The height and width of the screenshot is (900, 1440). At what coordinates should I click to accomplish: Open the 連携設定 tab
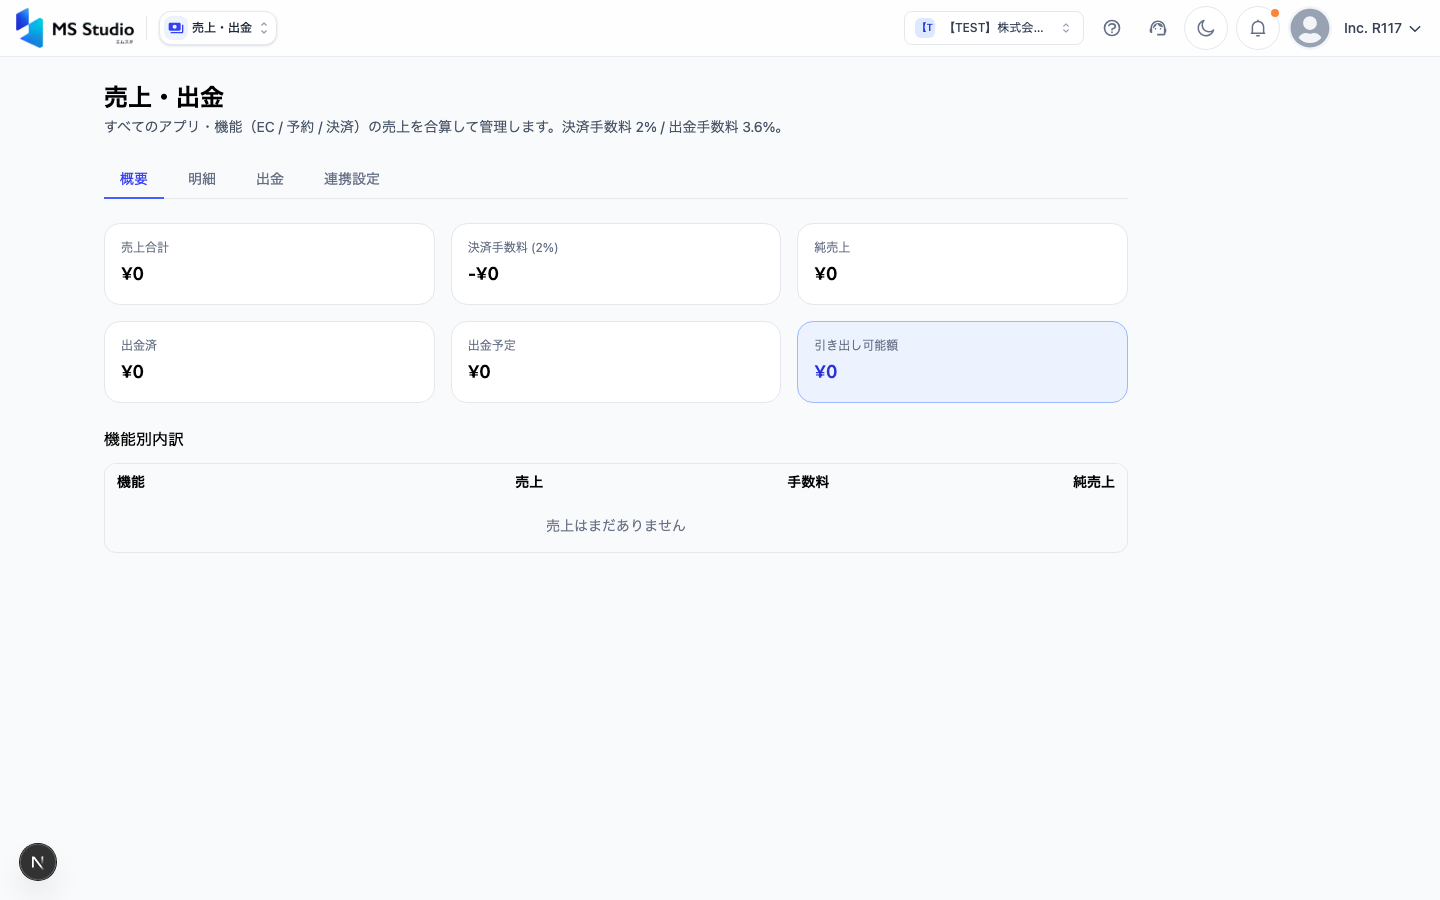[352, 179]
